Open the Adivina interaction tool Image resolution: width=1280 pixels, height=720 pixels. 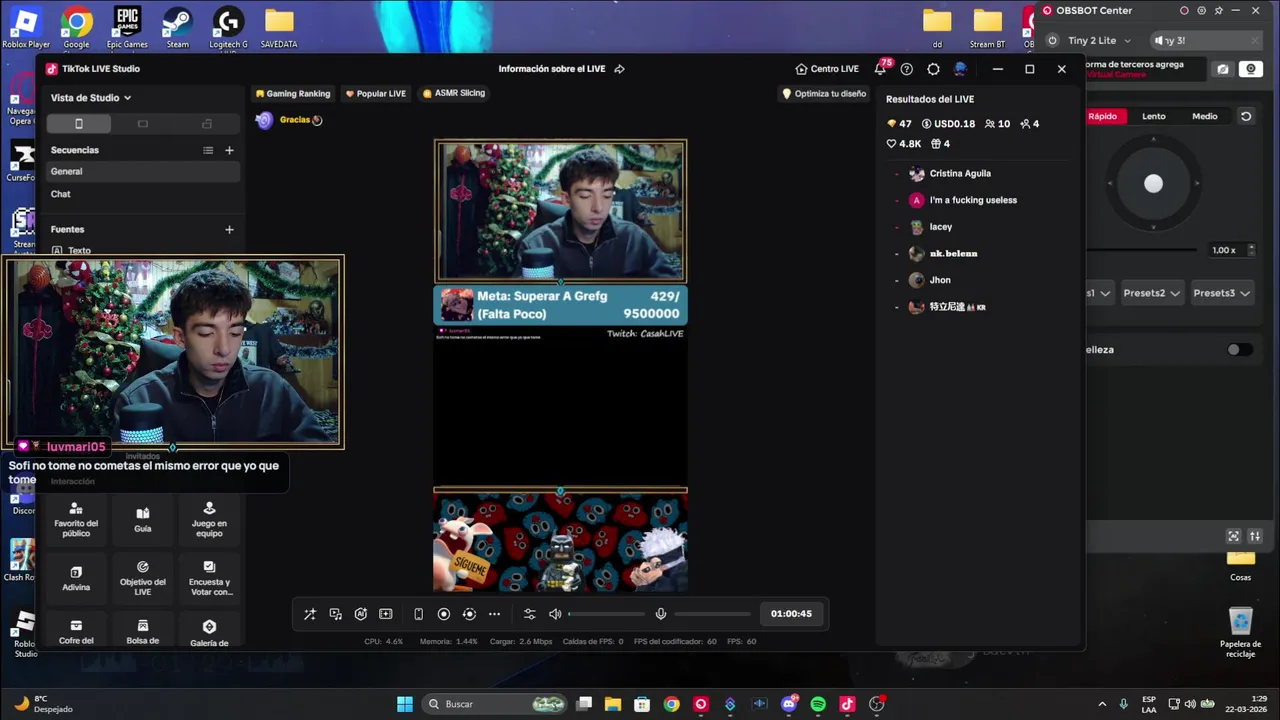76,578
